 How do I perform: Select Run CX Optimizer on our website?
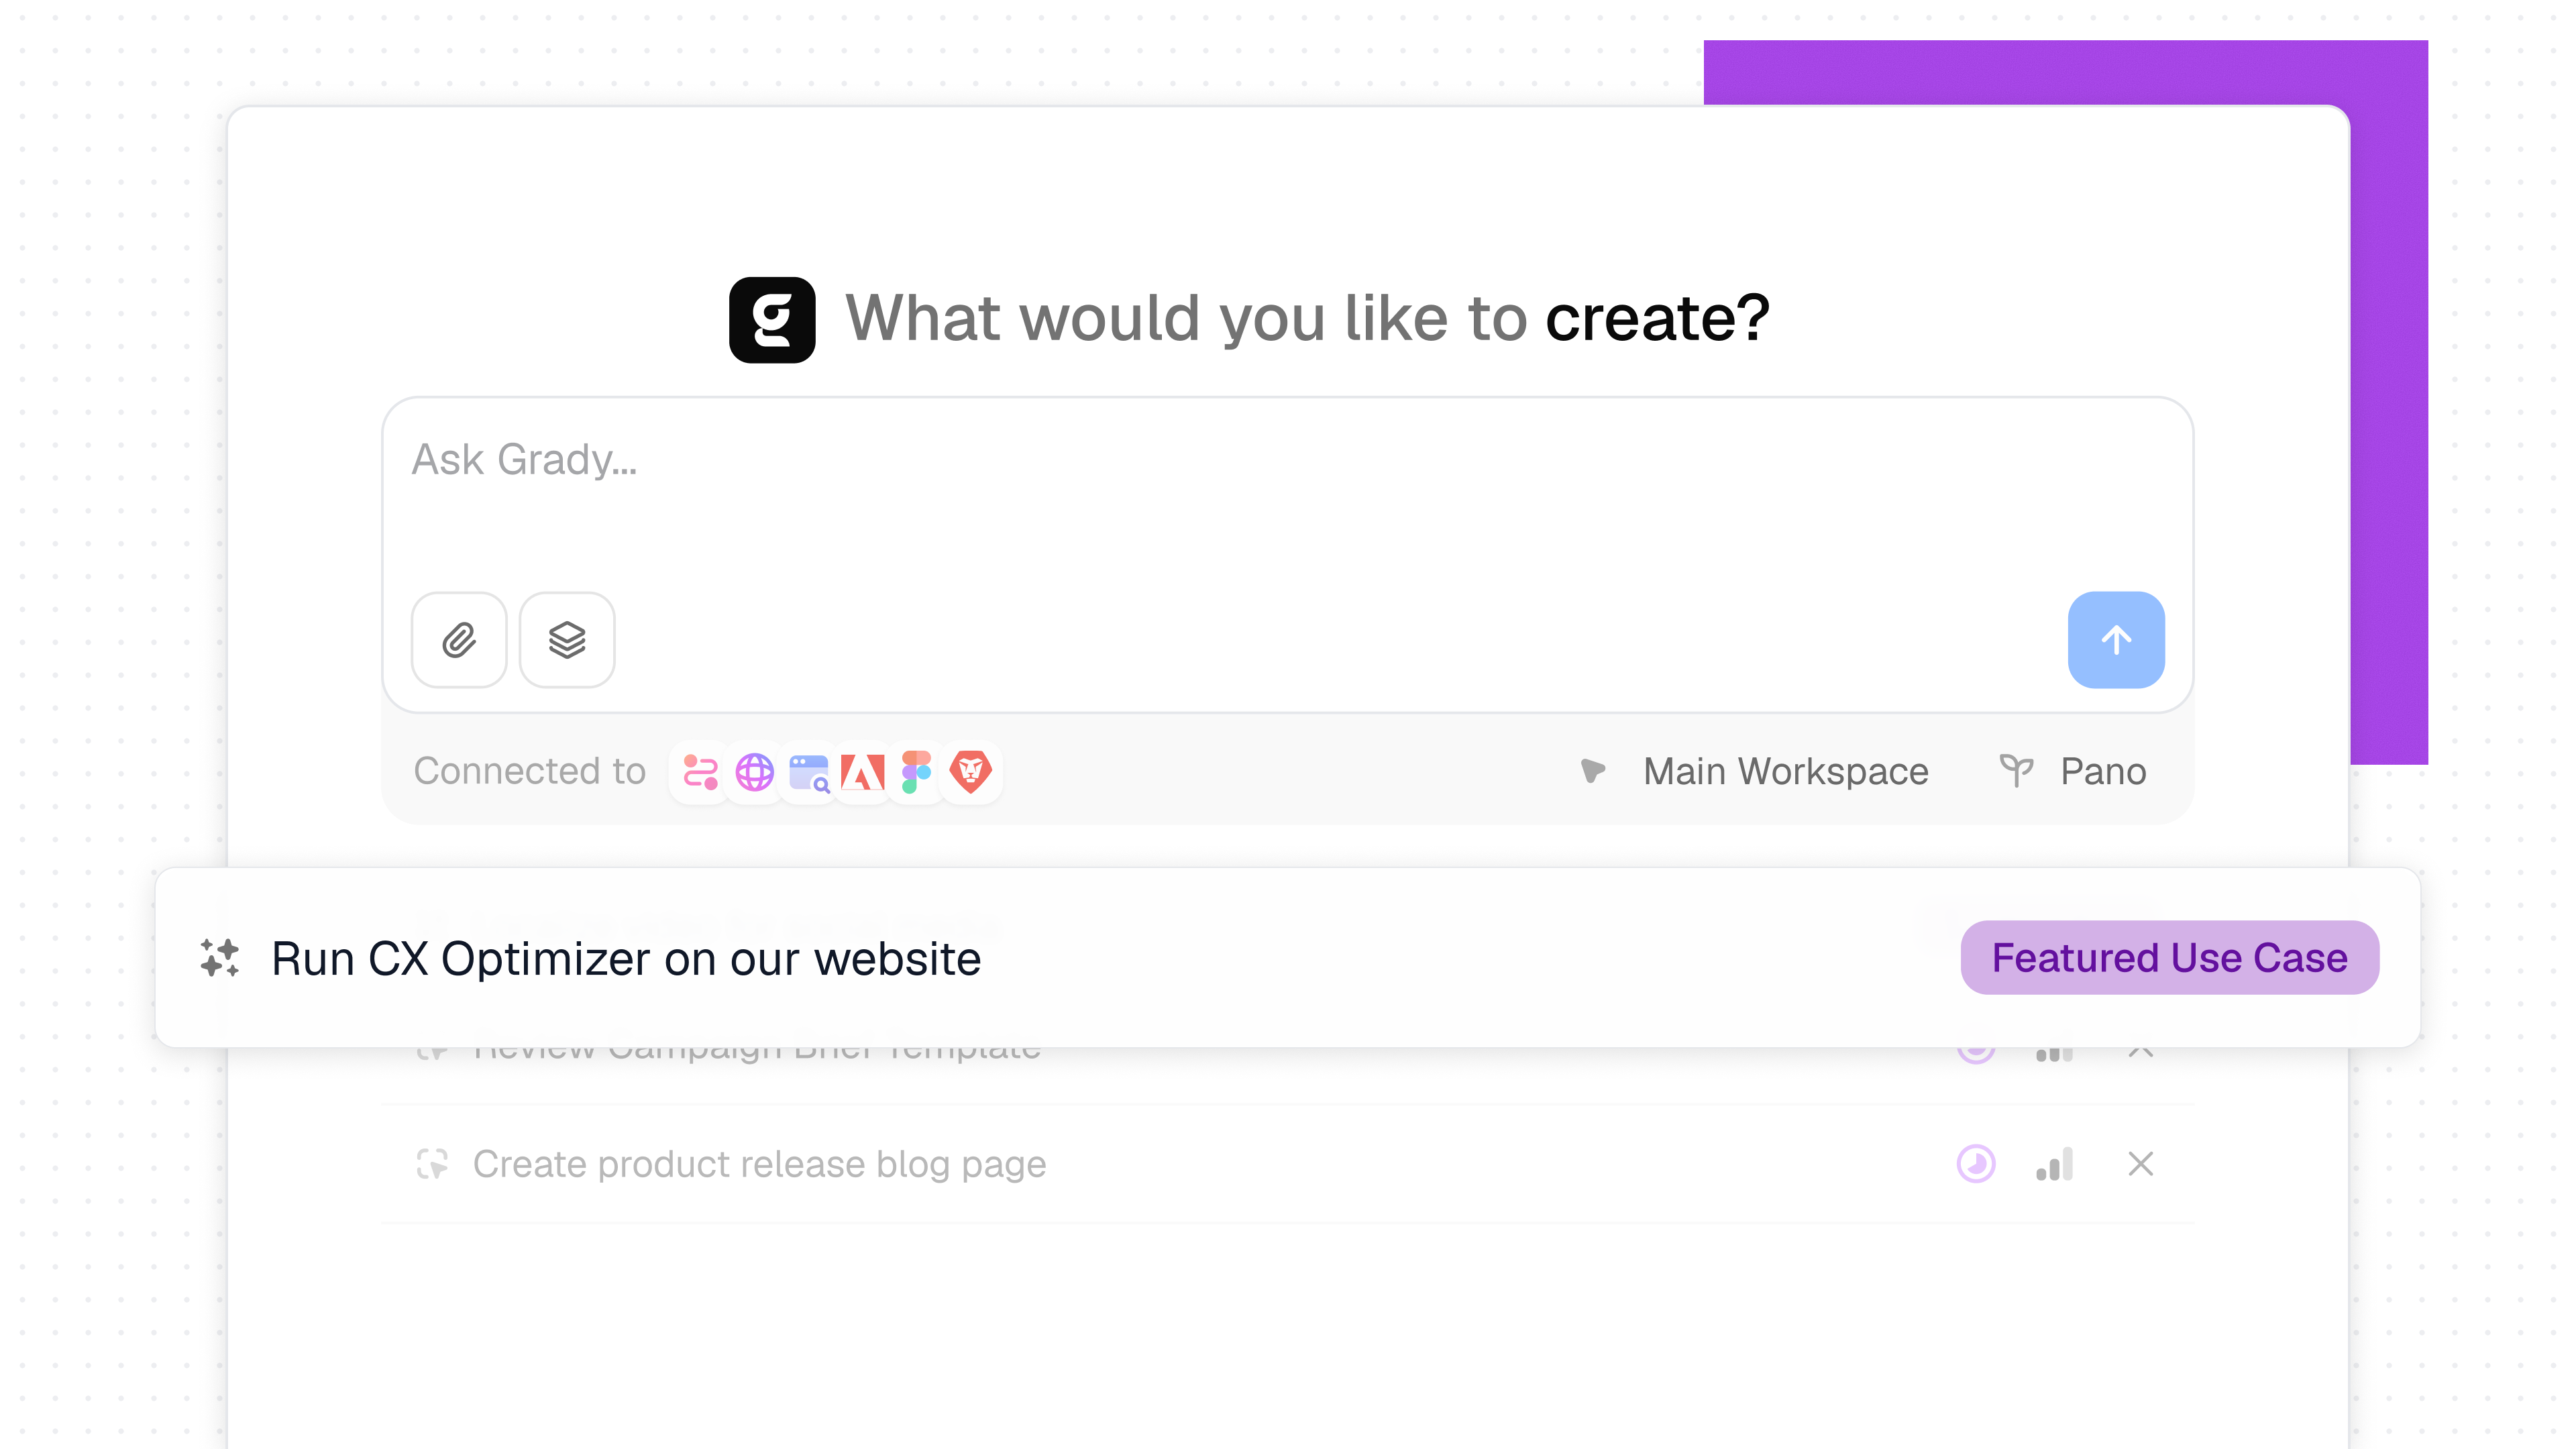[x=626, y=958]
